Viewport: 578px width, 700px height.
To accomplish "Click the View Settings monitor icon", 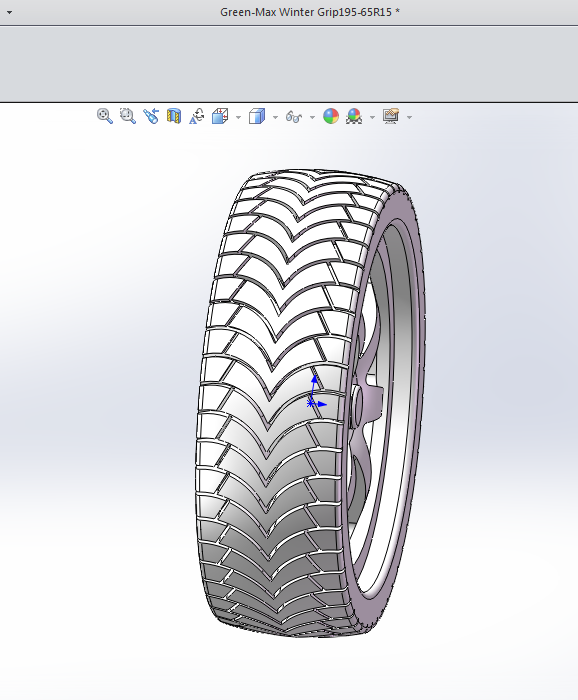I will 391,116.
